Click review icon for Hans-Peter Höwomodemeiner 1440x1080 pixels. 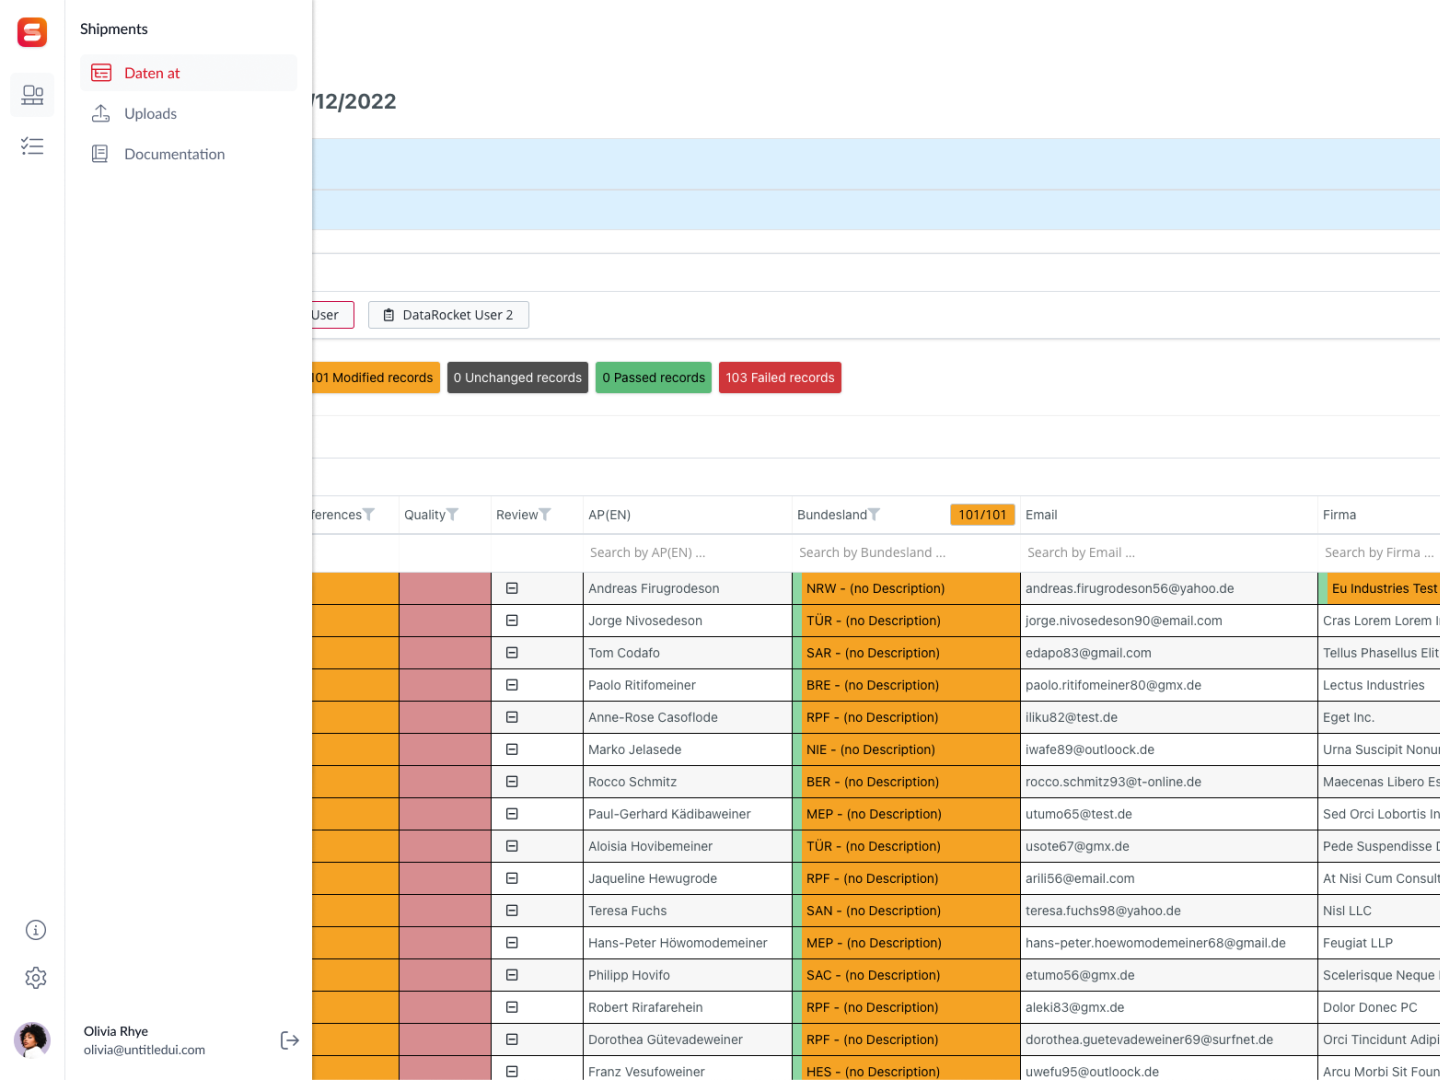pos(512,943)
